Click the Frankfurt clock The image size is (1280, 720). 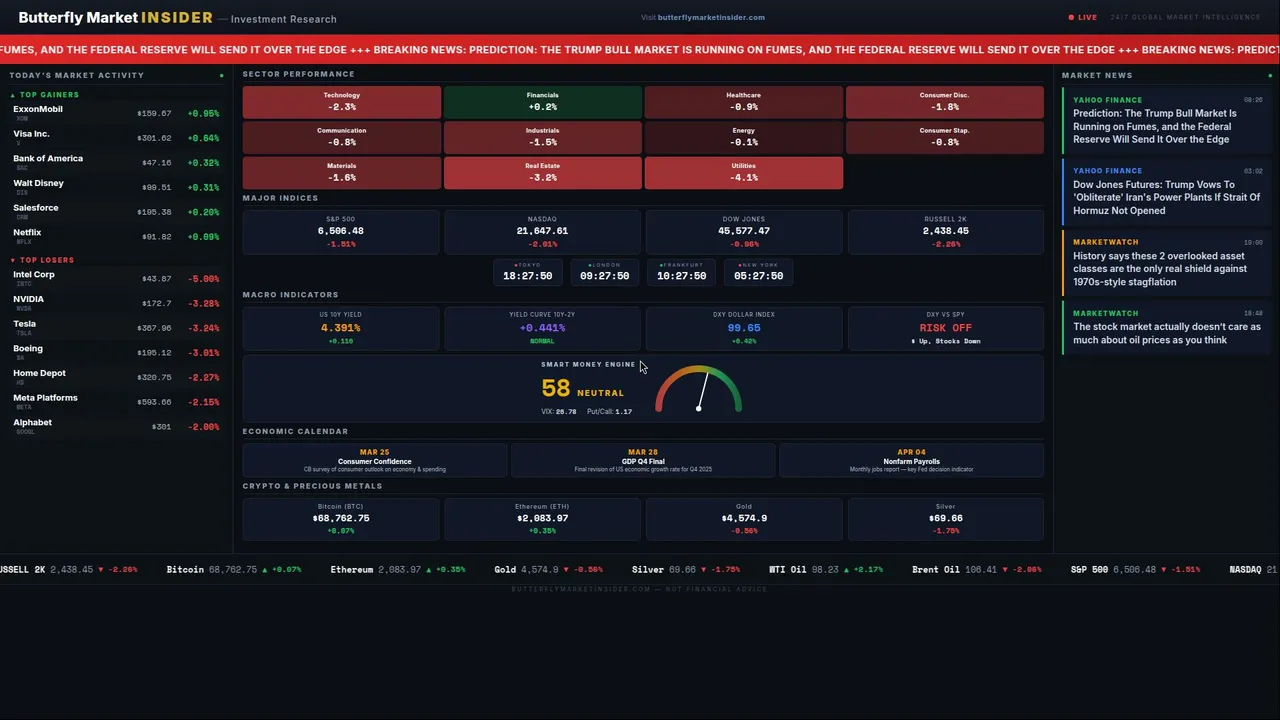click(x=681, y=273)
